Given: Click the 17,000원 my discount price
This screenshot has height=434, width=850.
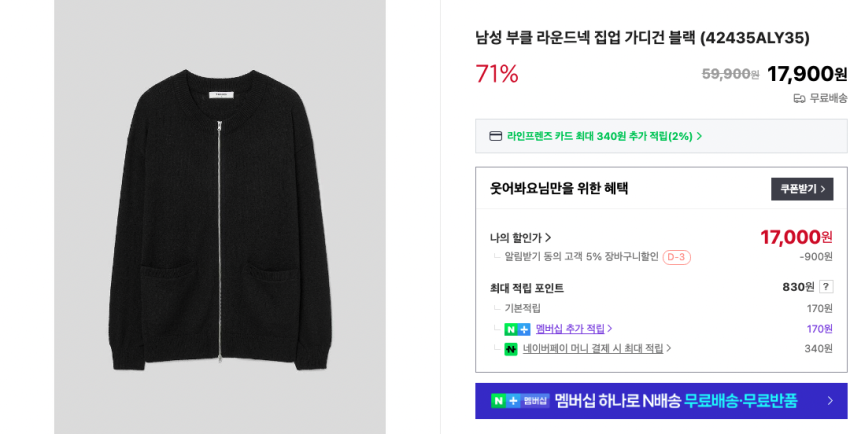Looking at the screenshot, I should coord(796,237).
